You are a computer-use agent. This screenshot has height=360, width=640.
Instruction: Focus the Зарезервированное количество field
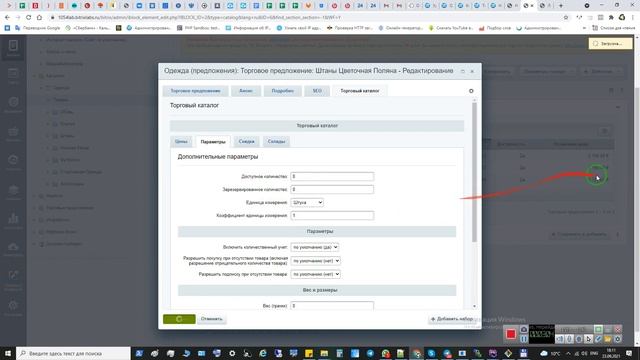click(332, 189)
